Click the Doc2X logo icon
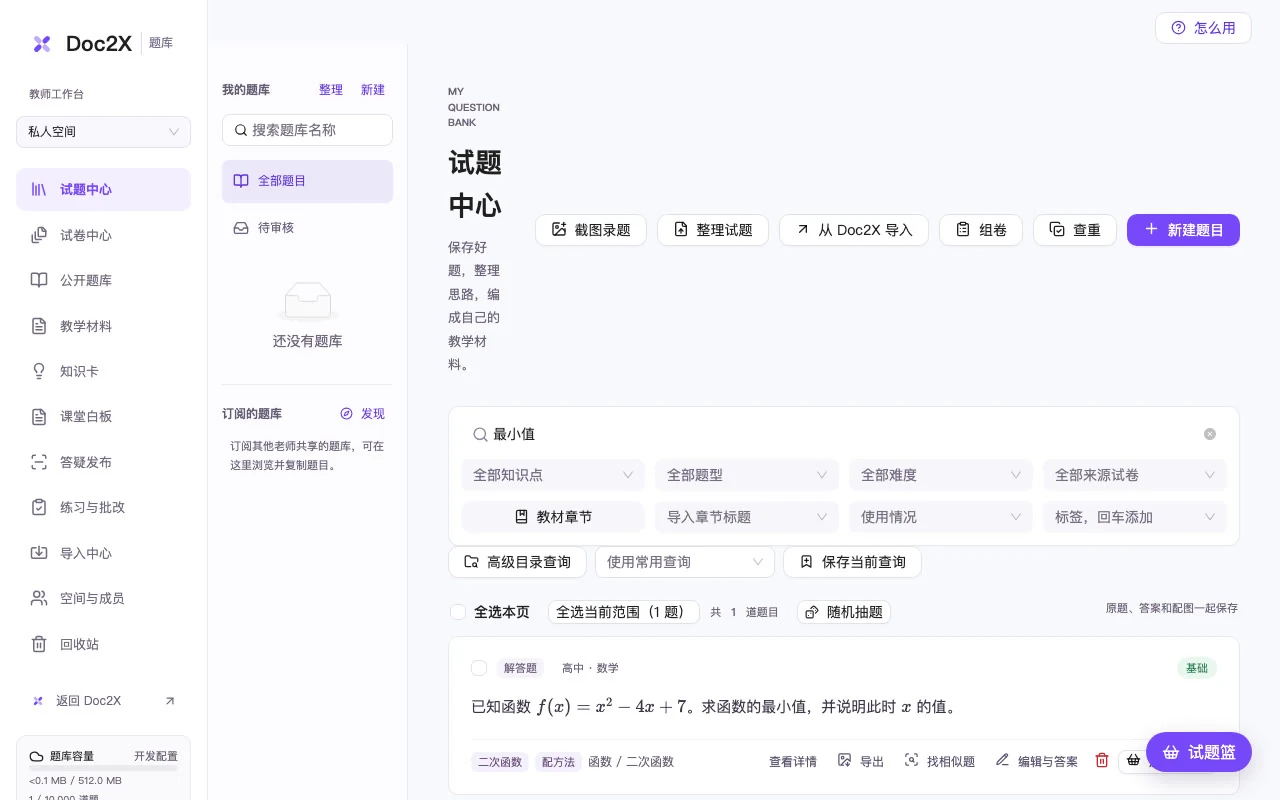This screenshot has height=800, width=1280. (42, 43)
